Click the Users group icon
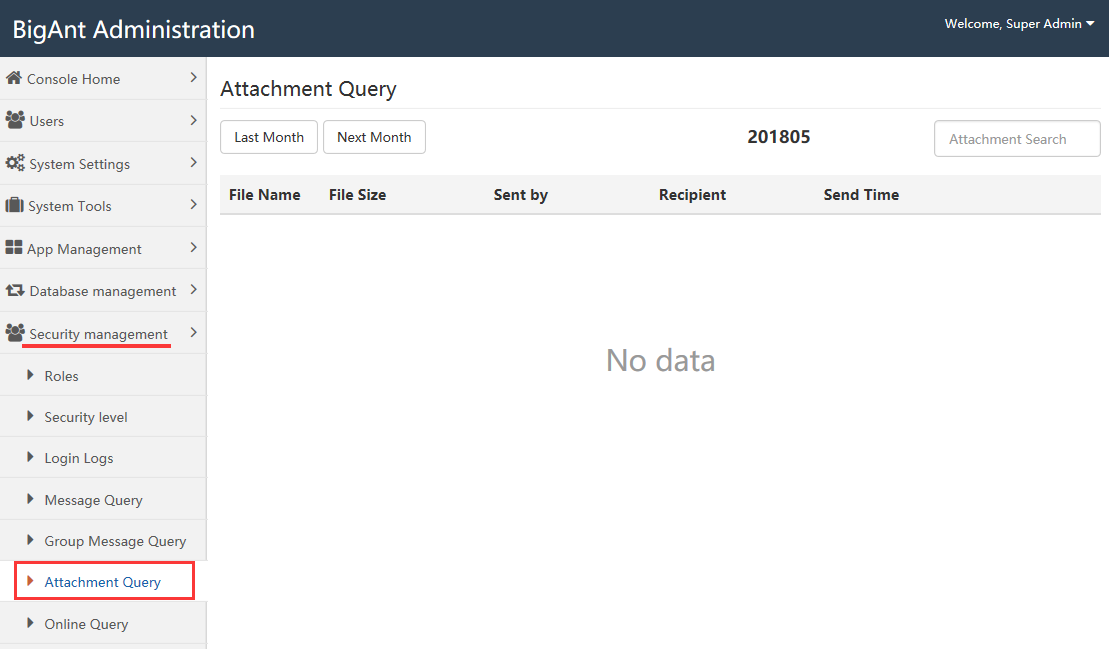Viewport: 1109px width, 649px height. coord(15,119)
